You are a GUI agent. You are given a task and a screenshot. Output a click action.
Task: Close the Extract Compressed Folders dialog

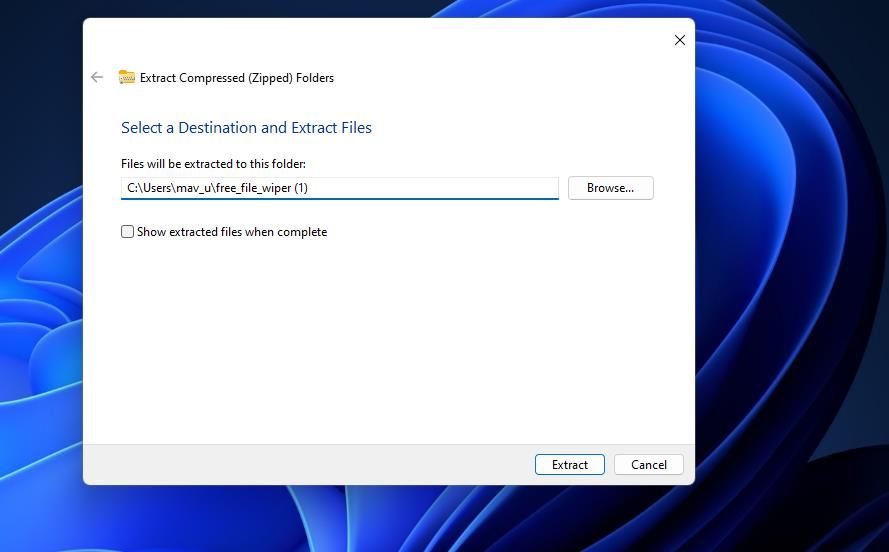(680, 40)
